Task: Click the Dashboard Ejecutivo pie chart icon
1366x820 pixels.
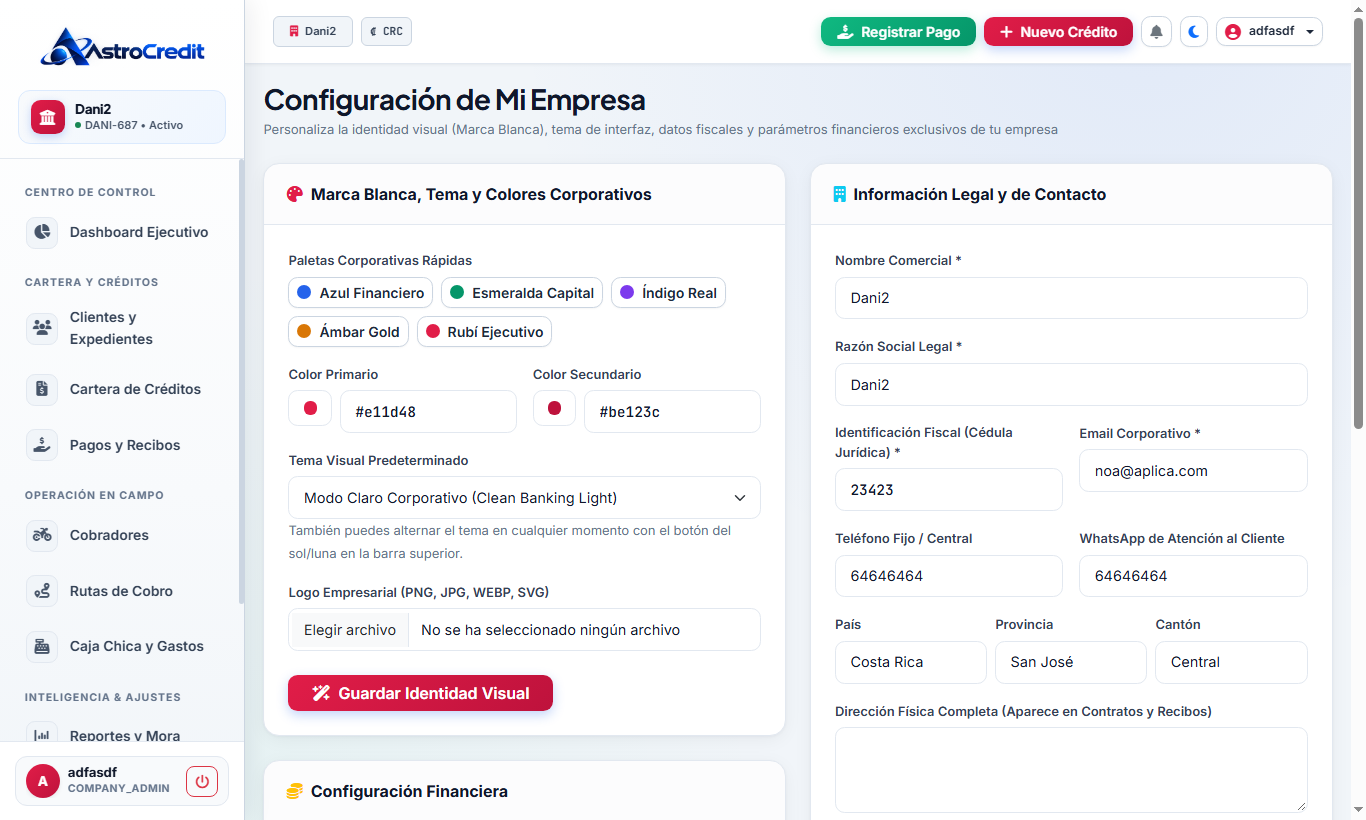Action: 42,232
